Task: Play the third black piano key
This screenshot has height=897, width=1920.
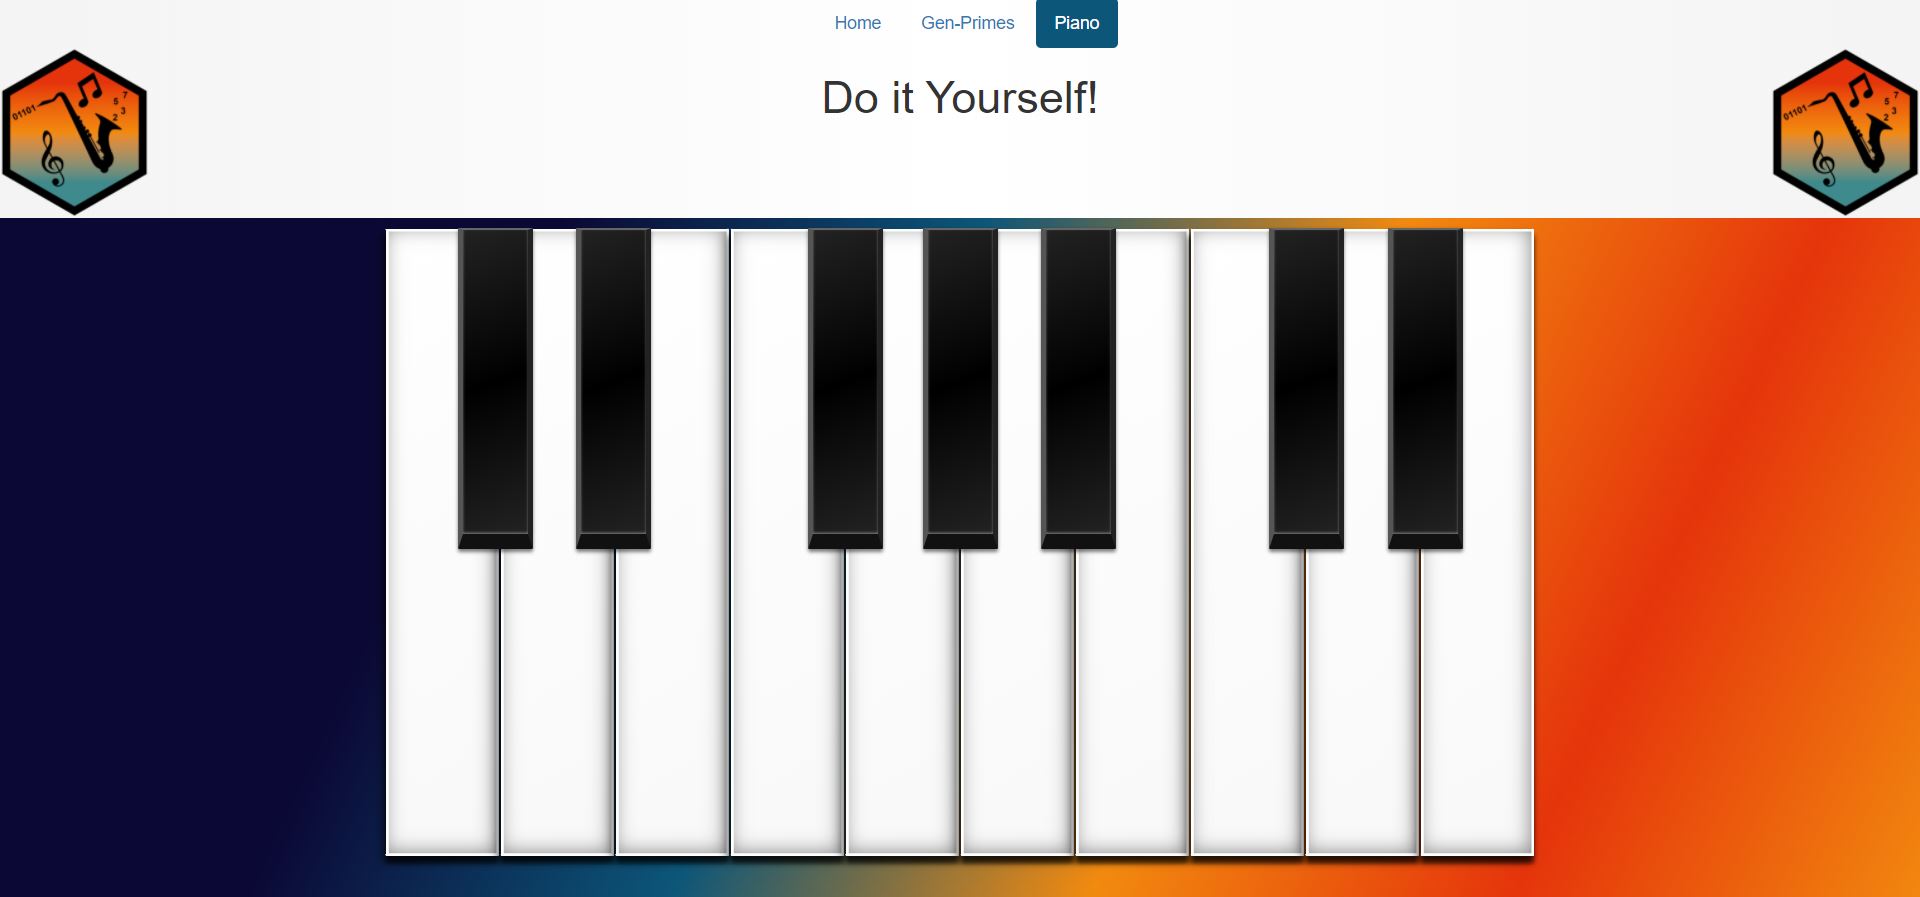Action: tap(845, 388)
